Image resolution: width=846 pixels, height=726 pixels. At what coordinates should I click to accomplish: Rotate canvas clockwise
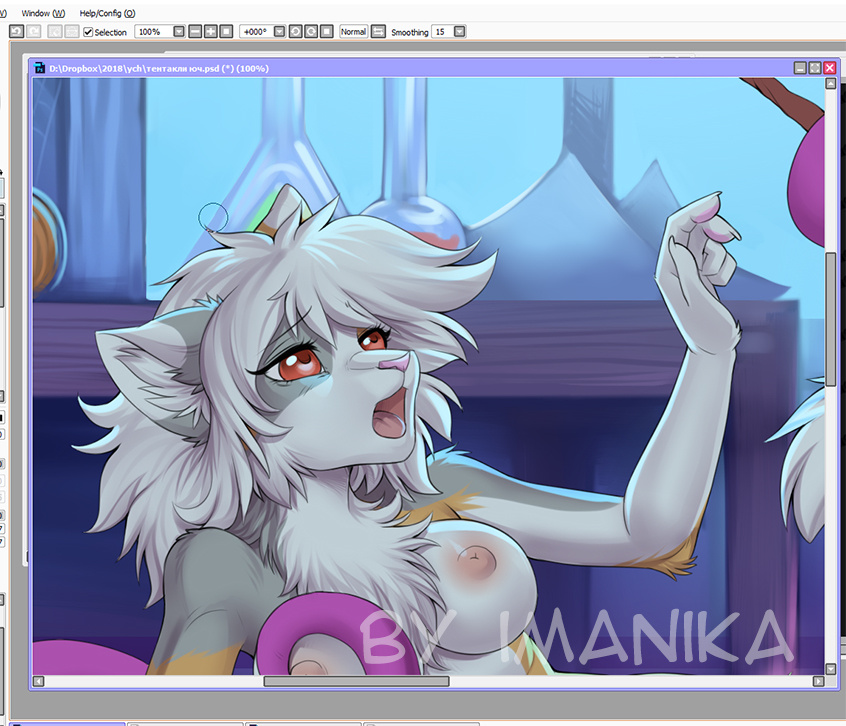[311, 32]
